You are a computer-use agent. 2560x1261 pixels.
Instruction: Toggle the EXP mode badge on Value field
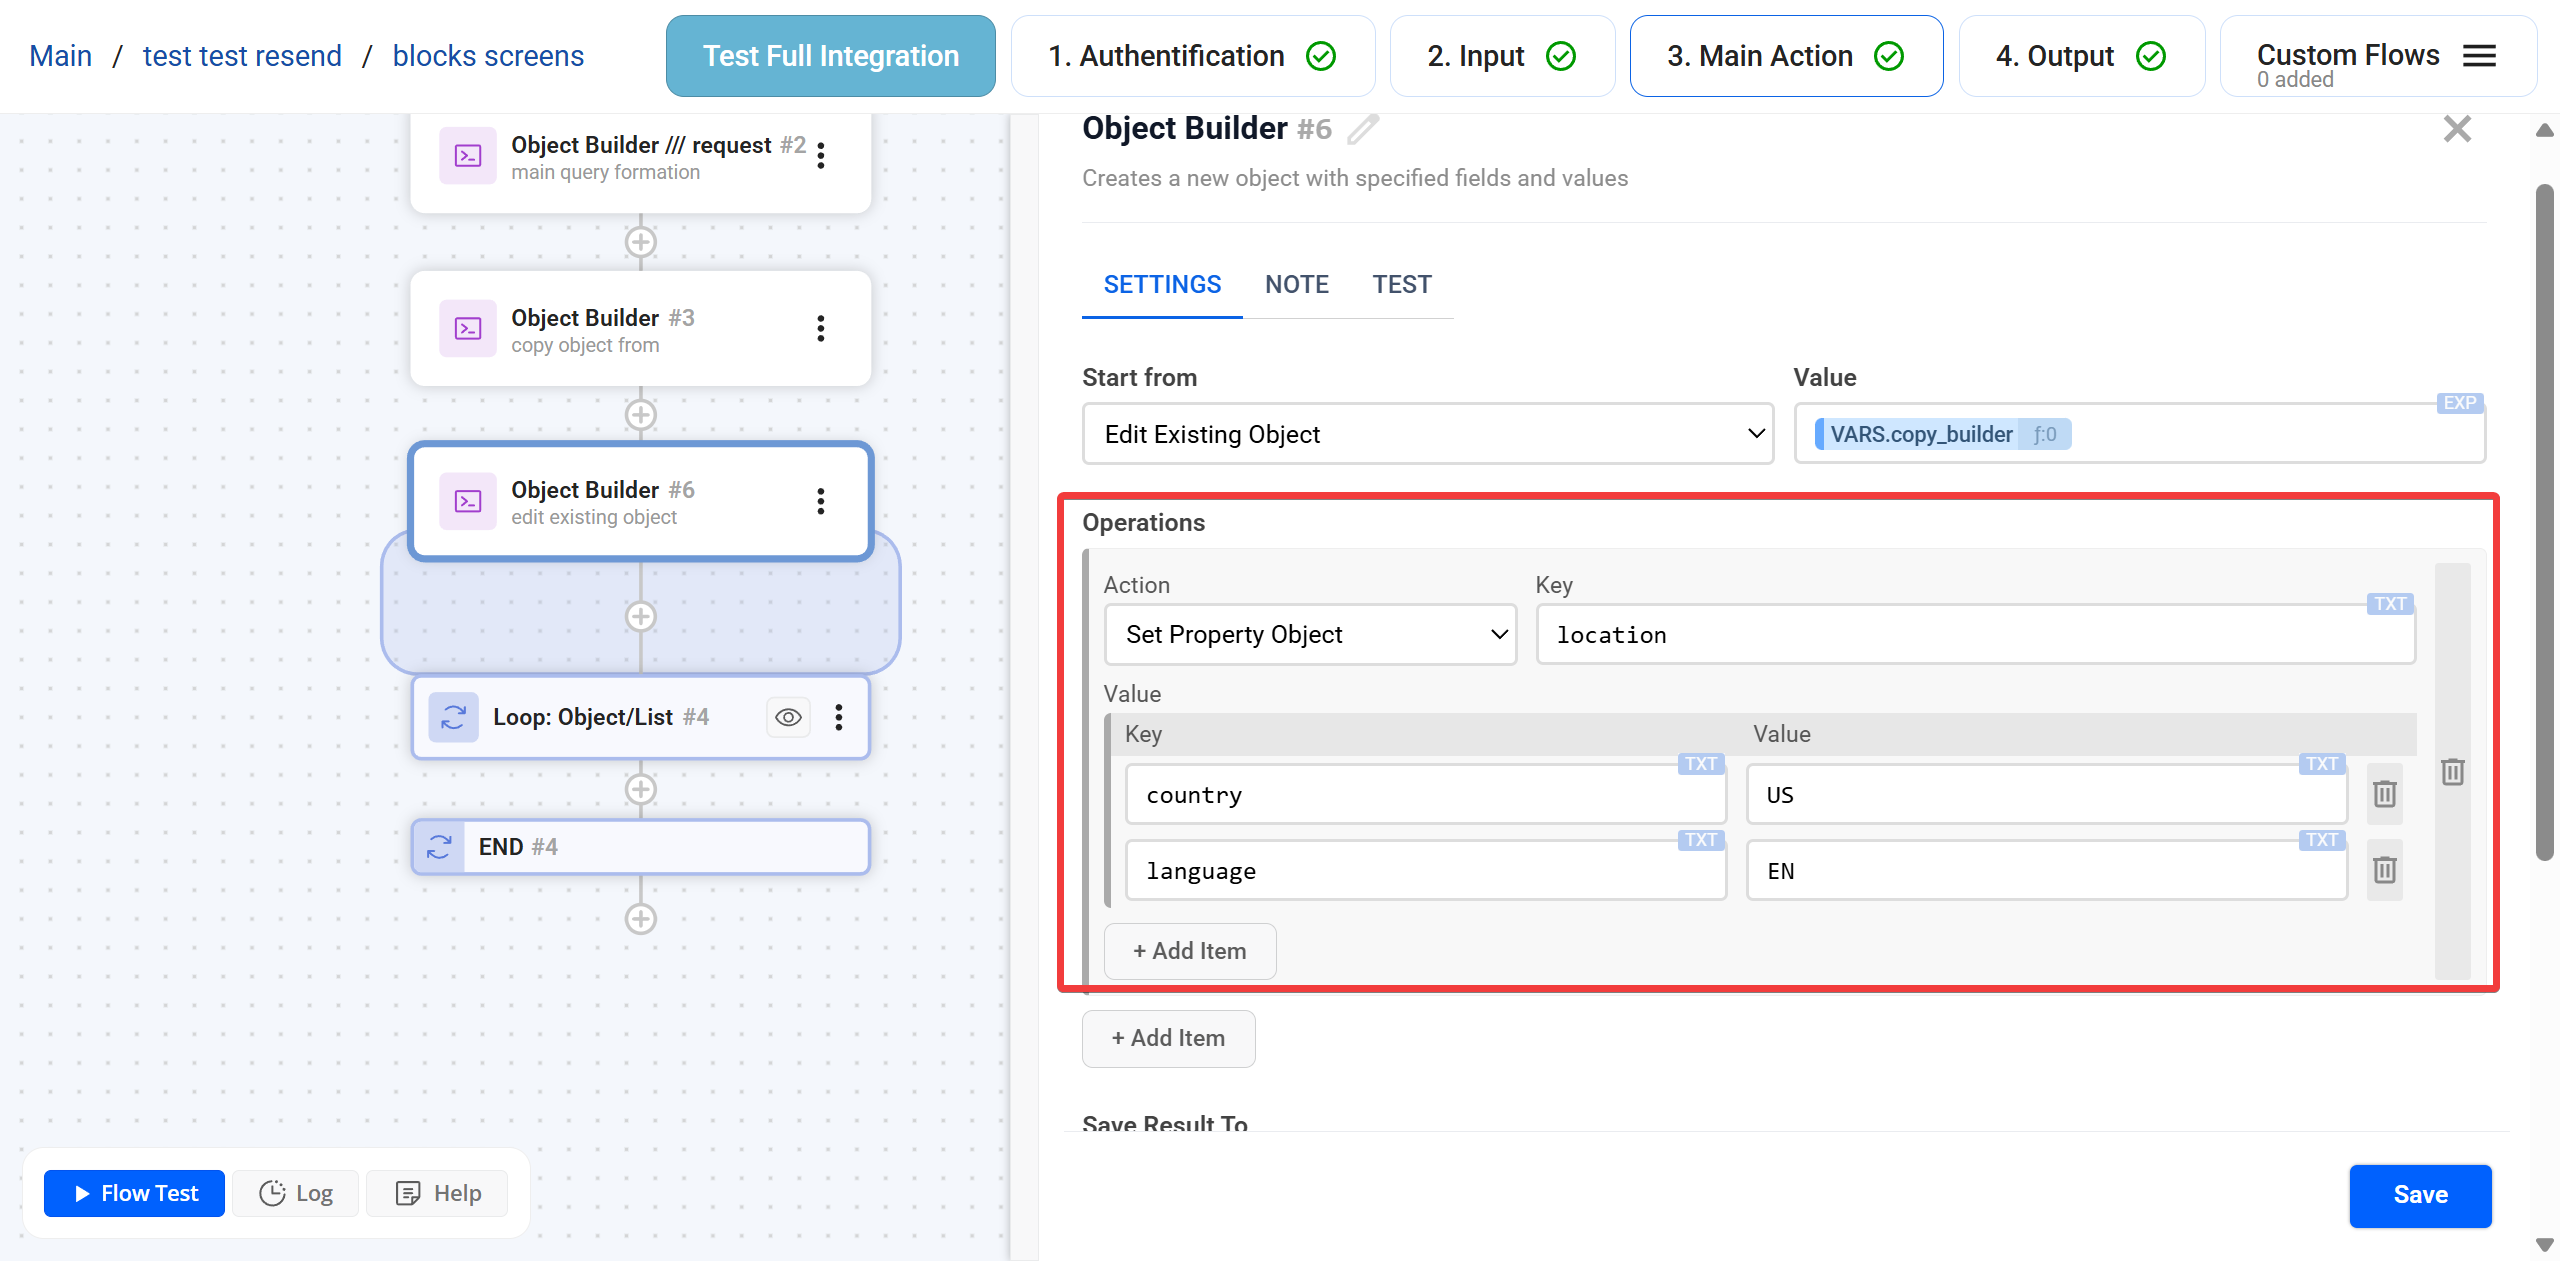tap(2459, 403)
